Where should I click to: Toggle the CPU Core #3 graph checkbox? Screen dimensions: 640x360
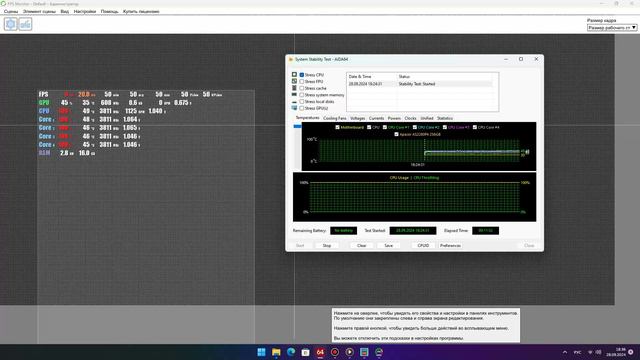click(445, 127)
